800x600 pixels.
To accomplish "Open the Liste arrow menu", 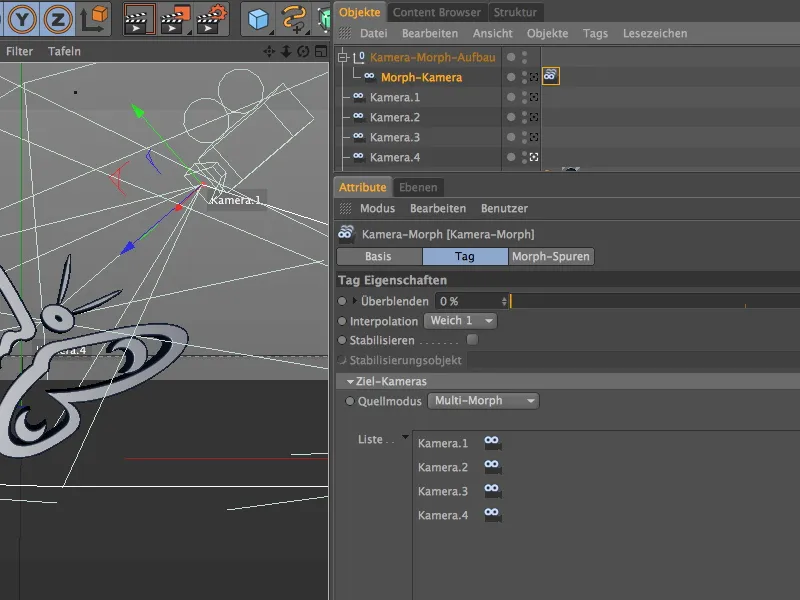I will [x=405, y=437].
